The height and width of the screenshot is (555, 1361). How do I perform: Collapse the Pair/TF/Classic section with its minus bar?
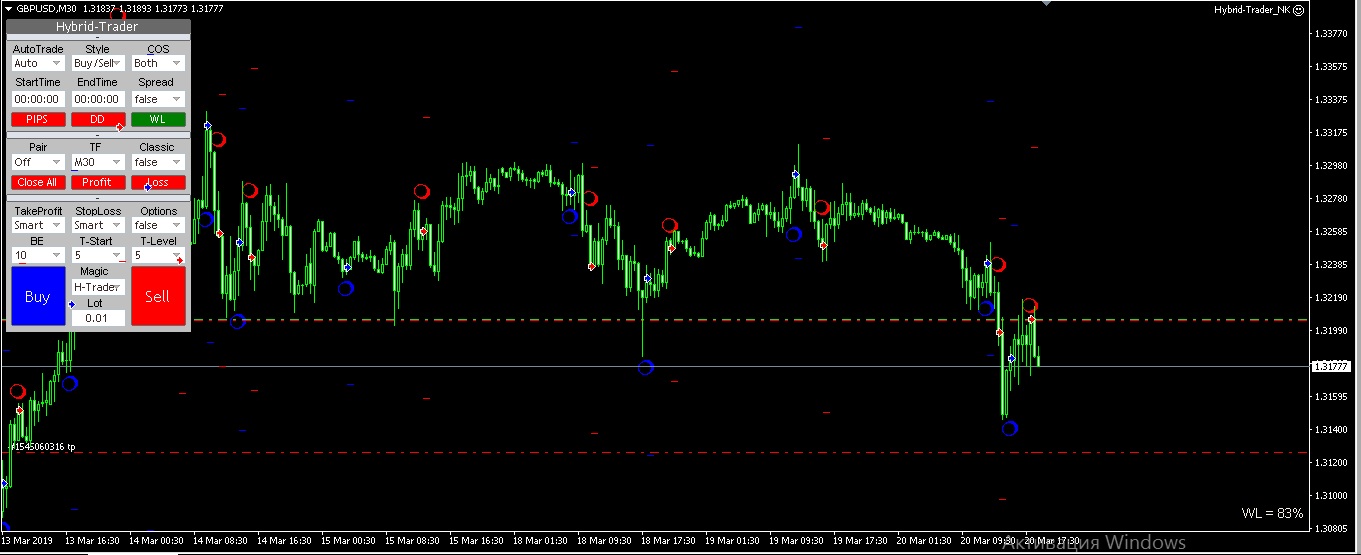[x=98, y=134]
